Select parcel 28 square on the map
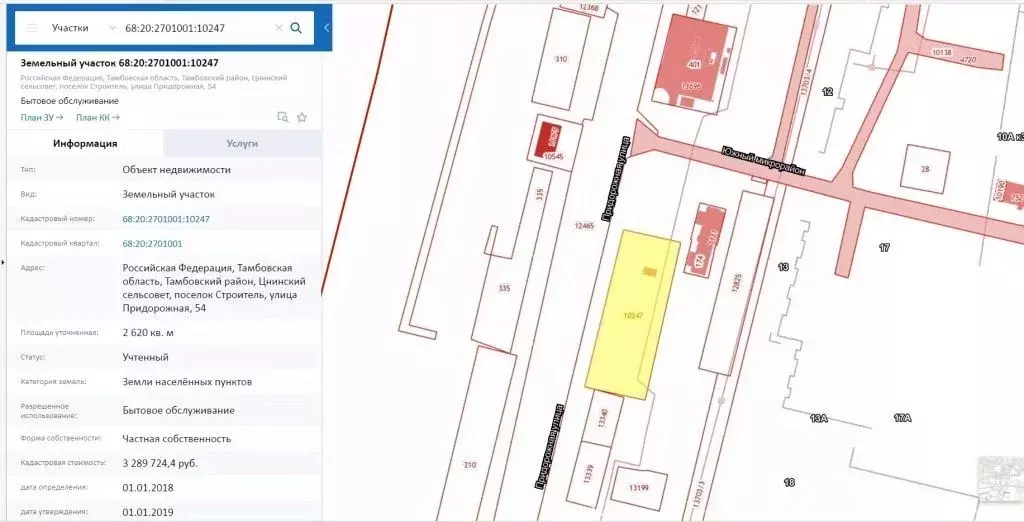The width and height of the screenshot is (1024, 522). click(x=925, y=168)
